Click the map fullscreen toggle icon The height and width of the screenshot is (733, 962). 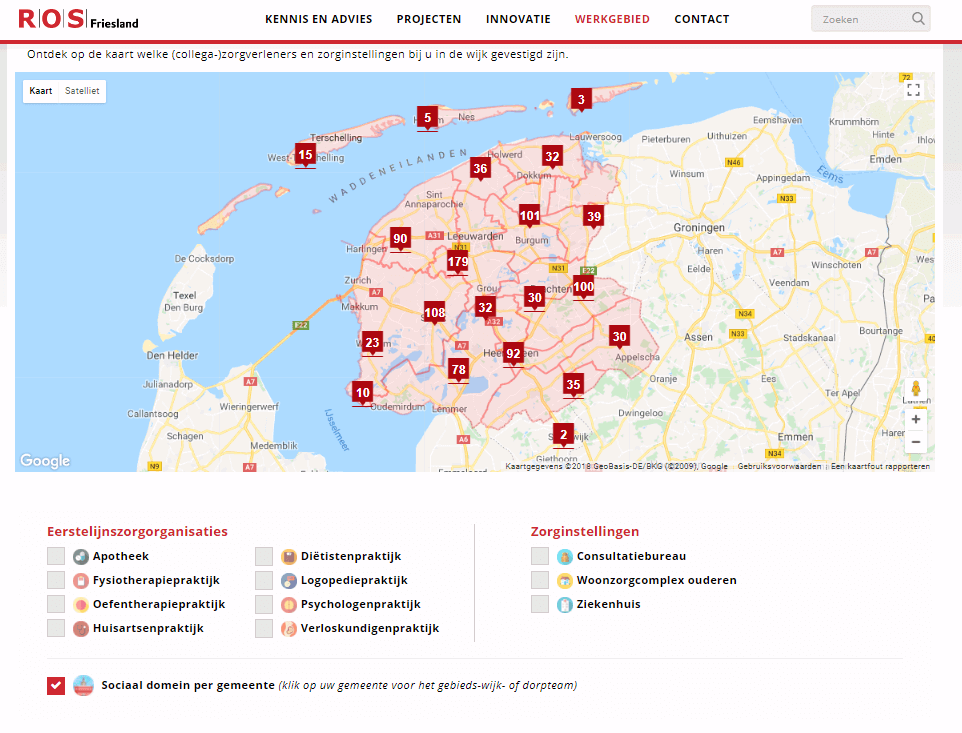913,90
